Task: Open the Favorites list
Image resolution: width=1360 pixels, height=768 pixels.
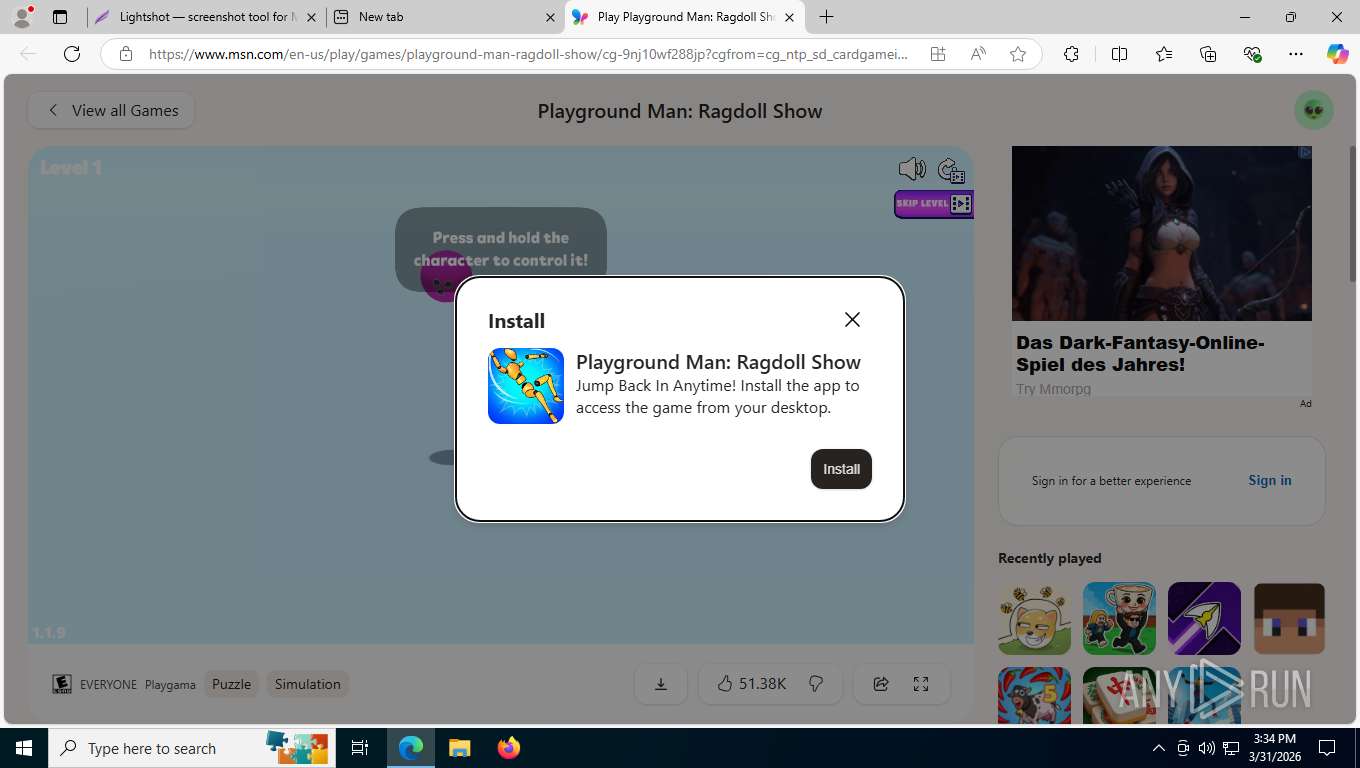Action: pyautogui.click(x=1164, y=54)
